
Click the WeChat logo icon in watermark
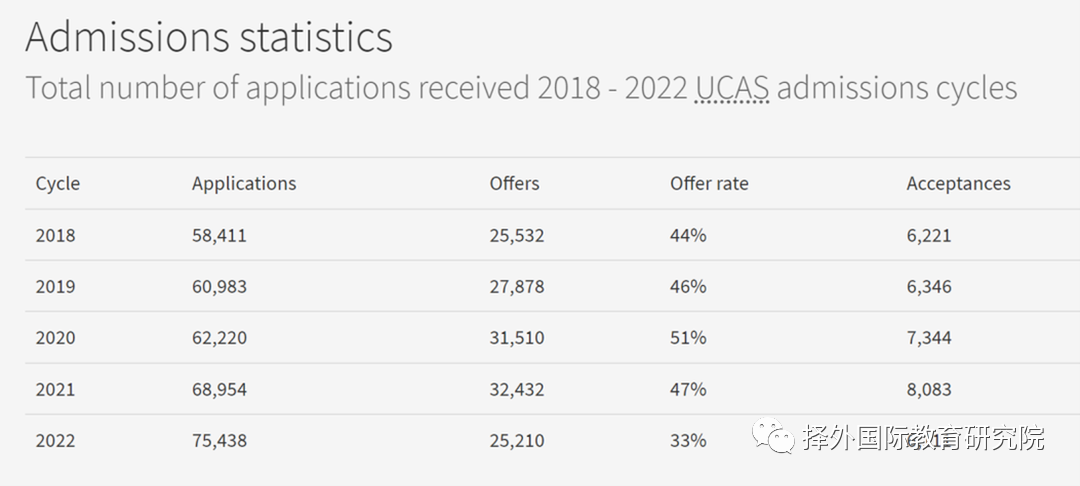pyautogui.click(x=773, y=436)
